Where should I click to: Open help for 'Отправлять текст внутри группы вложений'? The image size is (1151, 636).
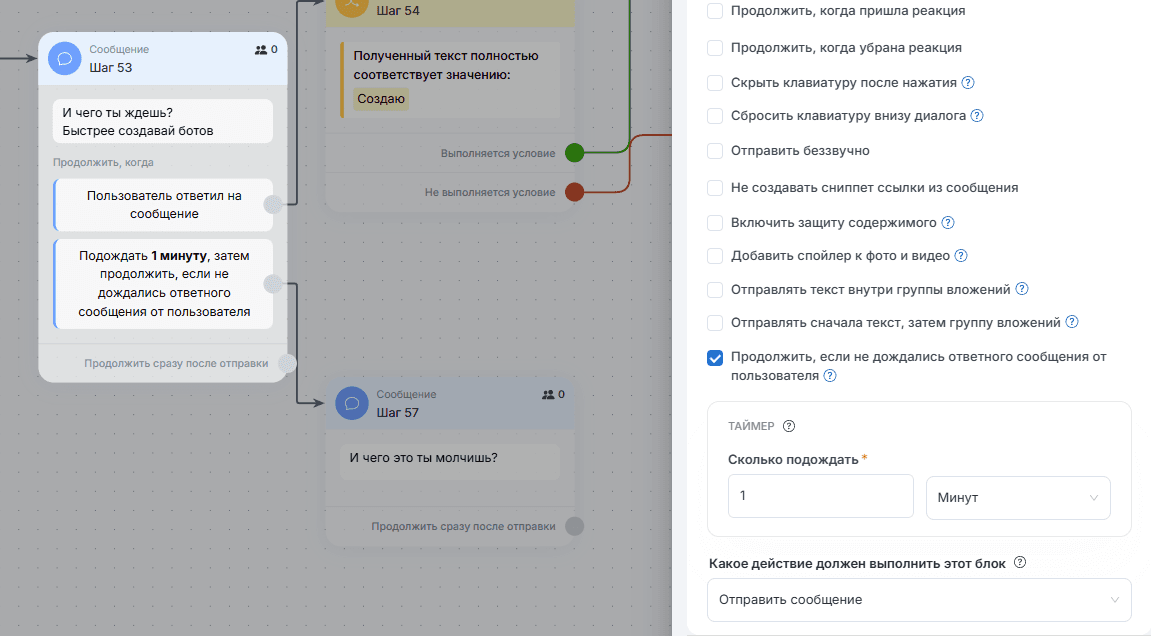click(1022, 289)
